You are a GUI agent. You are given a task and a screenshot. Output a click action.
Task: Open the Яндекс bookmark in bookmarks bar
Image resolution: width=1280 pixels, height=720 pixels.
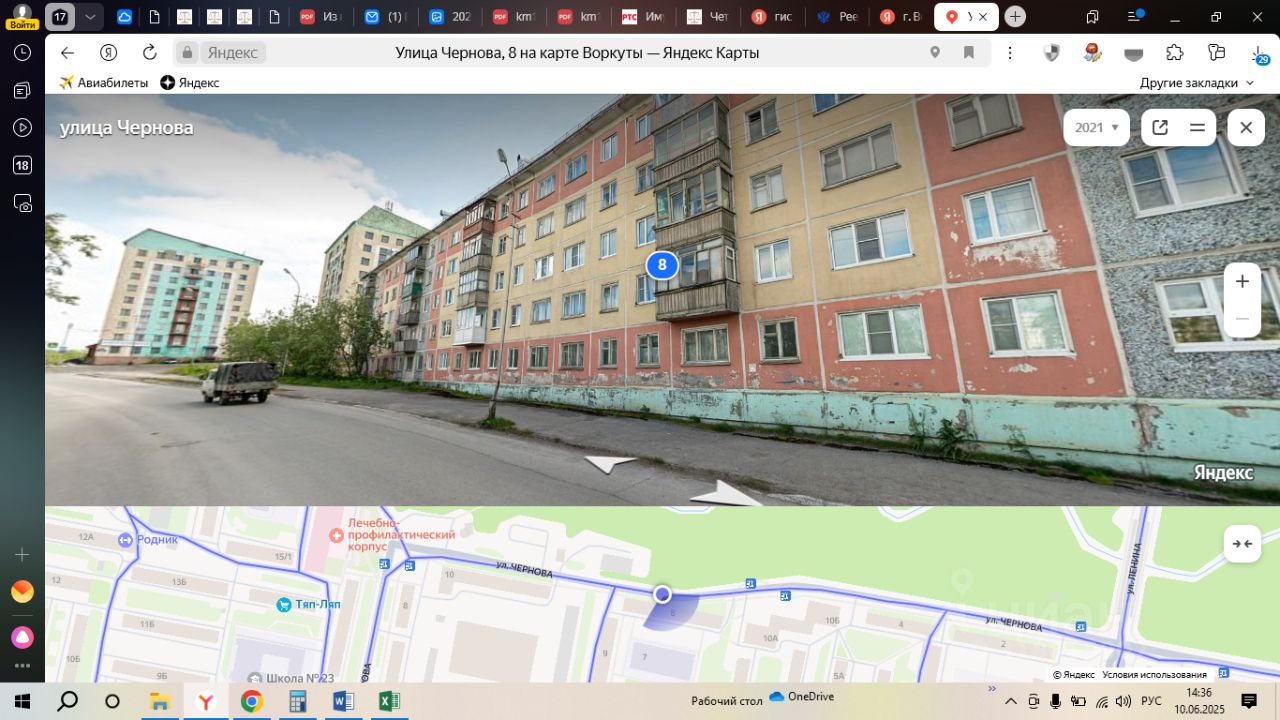(x=190, y=83)
